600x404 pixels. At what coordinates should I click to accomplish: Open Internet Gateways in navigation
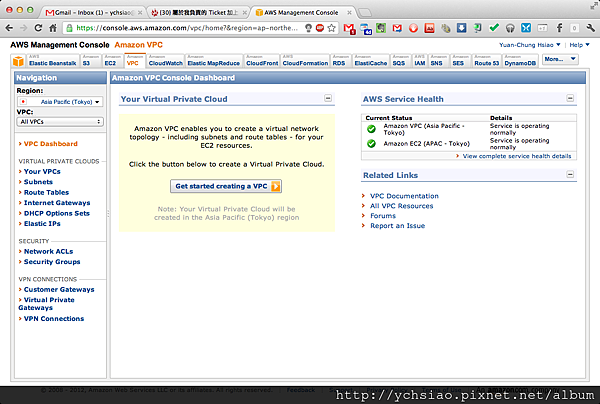pos(57,202)
